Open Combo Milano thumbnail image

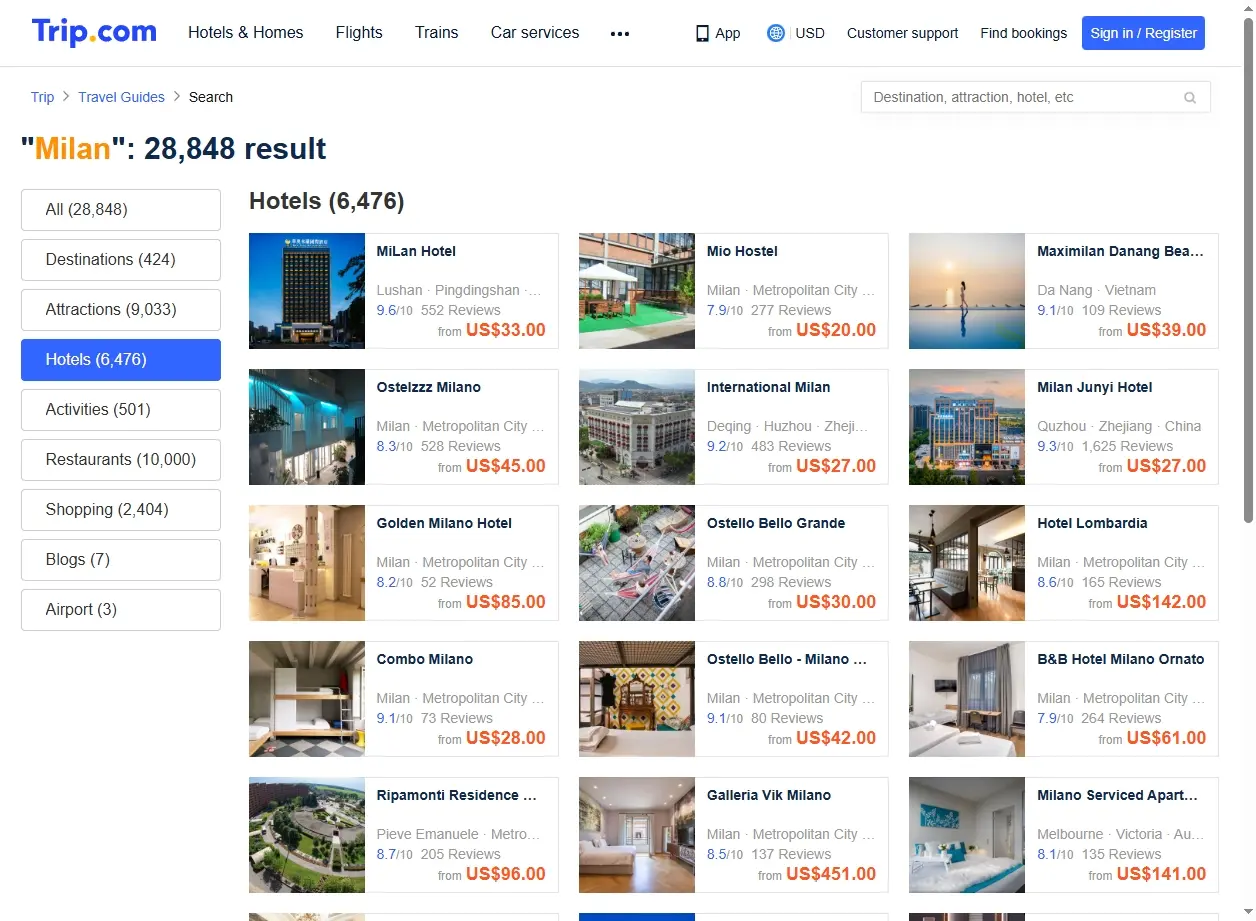tap(307, 699)
